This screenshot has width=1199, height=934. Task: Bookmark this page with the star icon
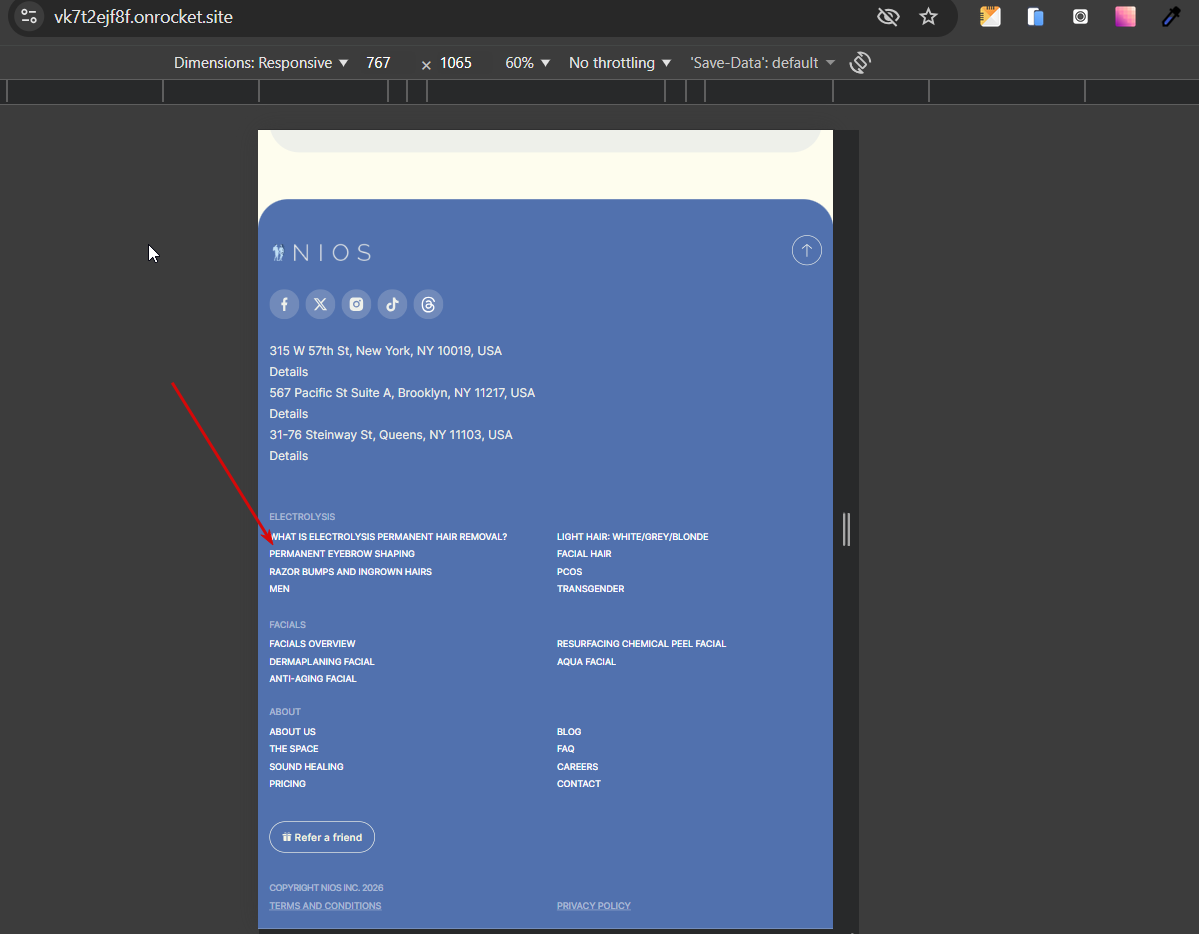pyautogui.click(x=928, y=17)
